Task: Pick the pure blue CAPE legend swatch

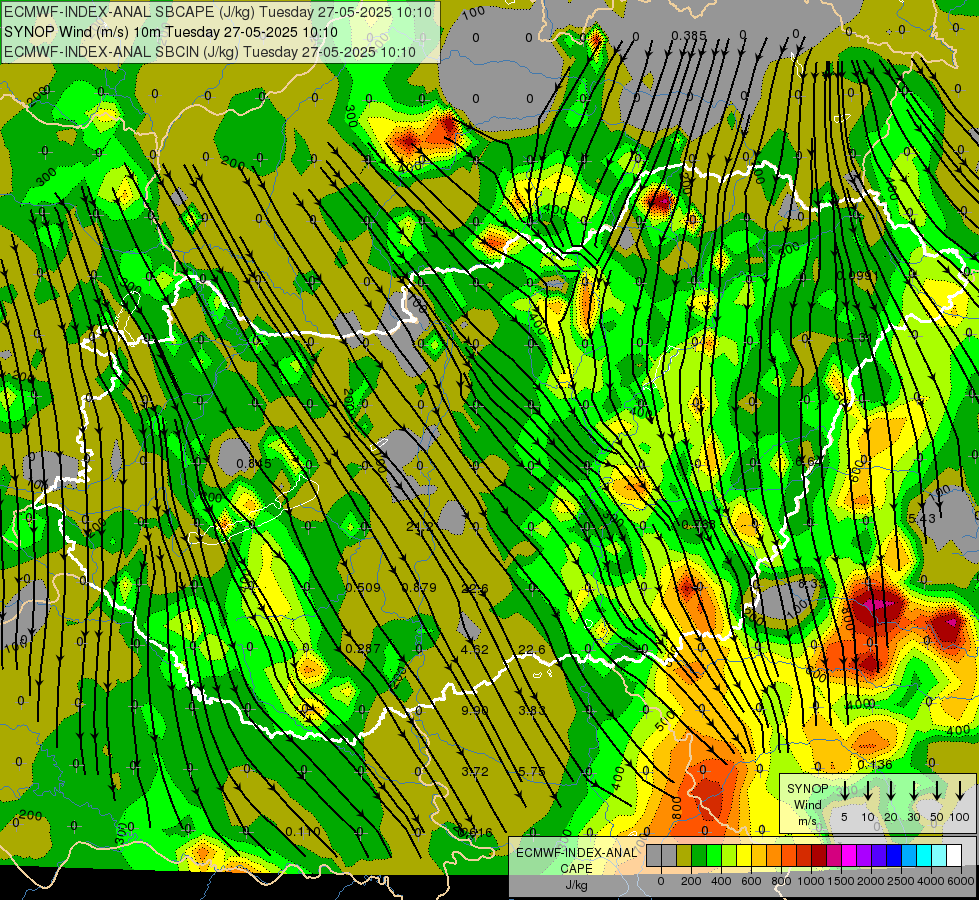Action: coord(893,855)
